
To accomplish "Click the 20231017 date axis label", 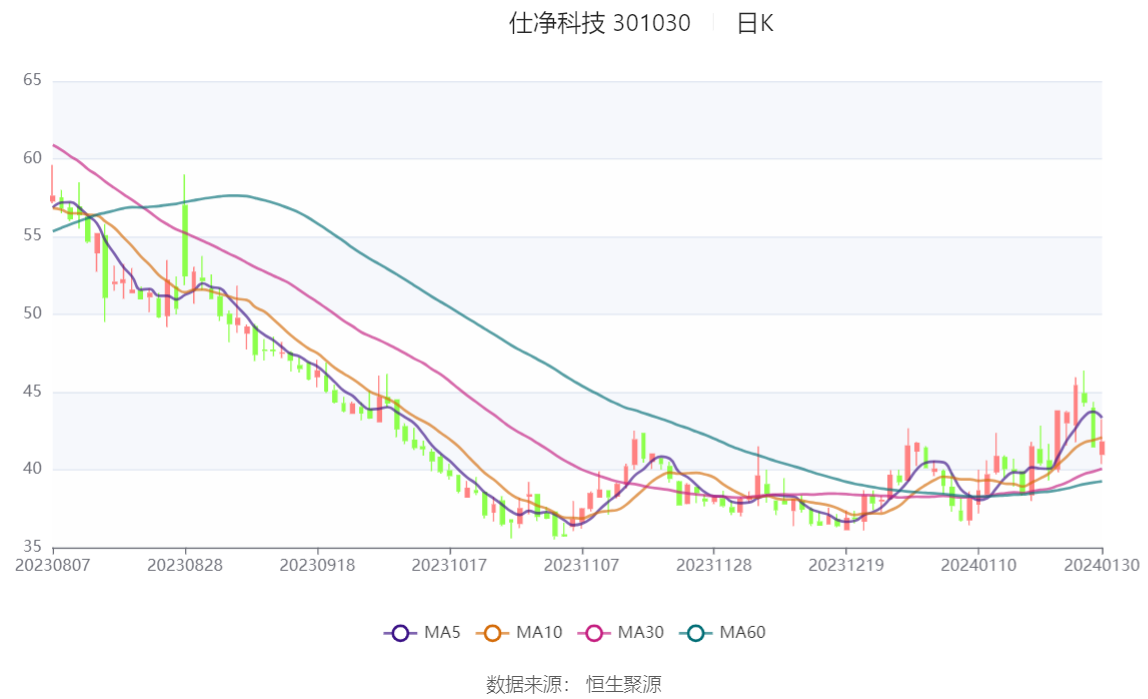I will click(450, 566).
